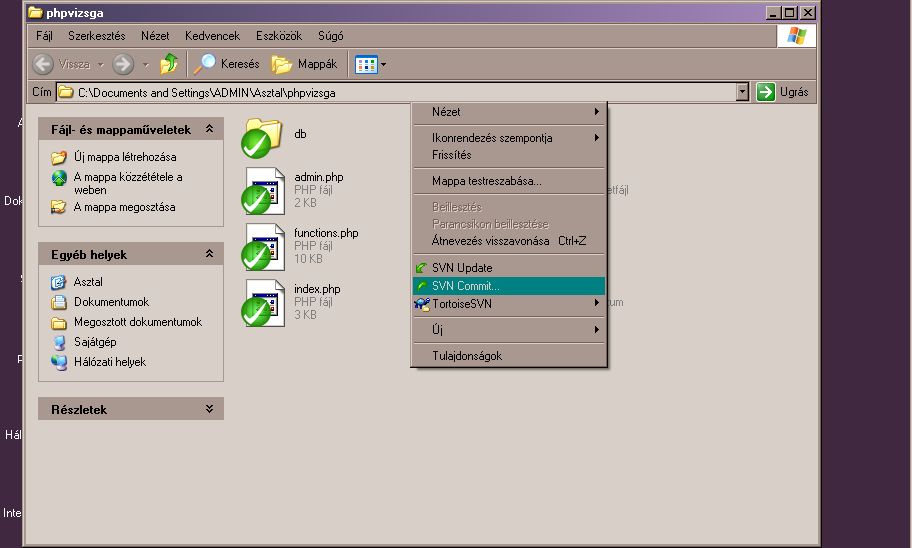Click A mappa megosztása link
Viewport: 912px width, 548px height.
point(124,207)
